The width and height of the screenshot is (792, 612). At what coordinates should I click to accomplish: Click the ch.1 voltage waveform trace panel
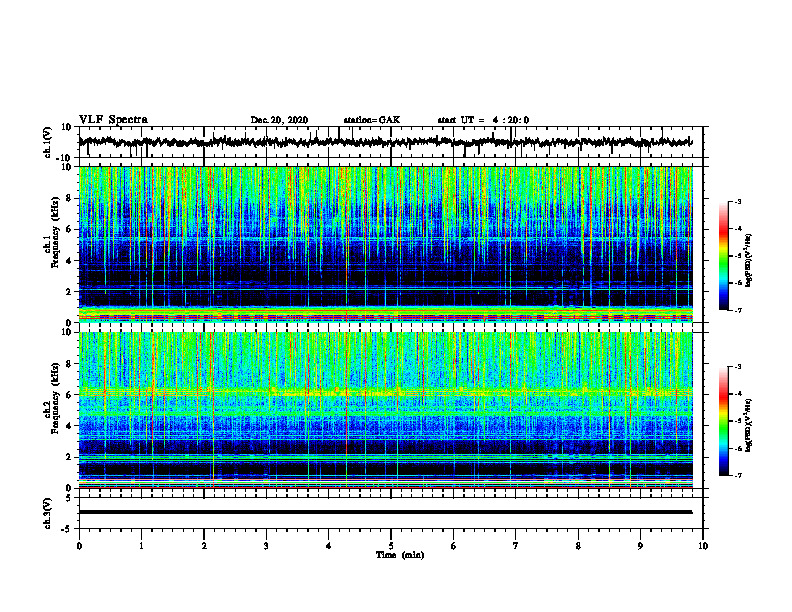[x=390, y=142]
